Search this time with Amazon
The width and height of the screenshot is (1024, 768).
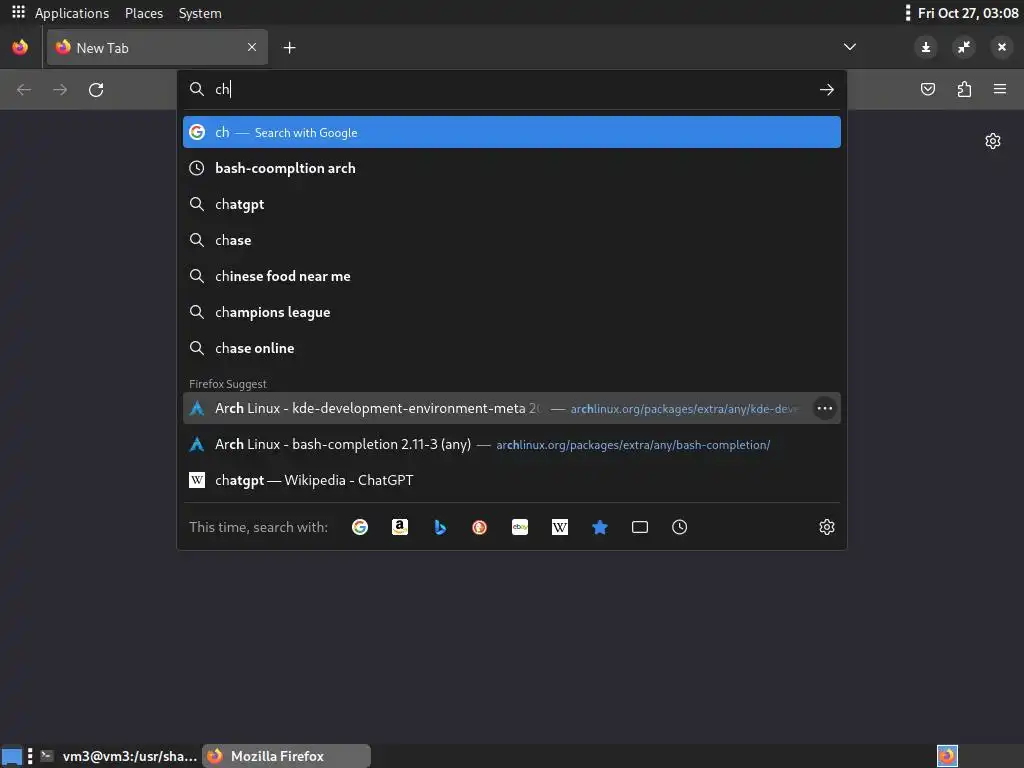point(400,527)
